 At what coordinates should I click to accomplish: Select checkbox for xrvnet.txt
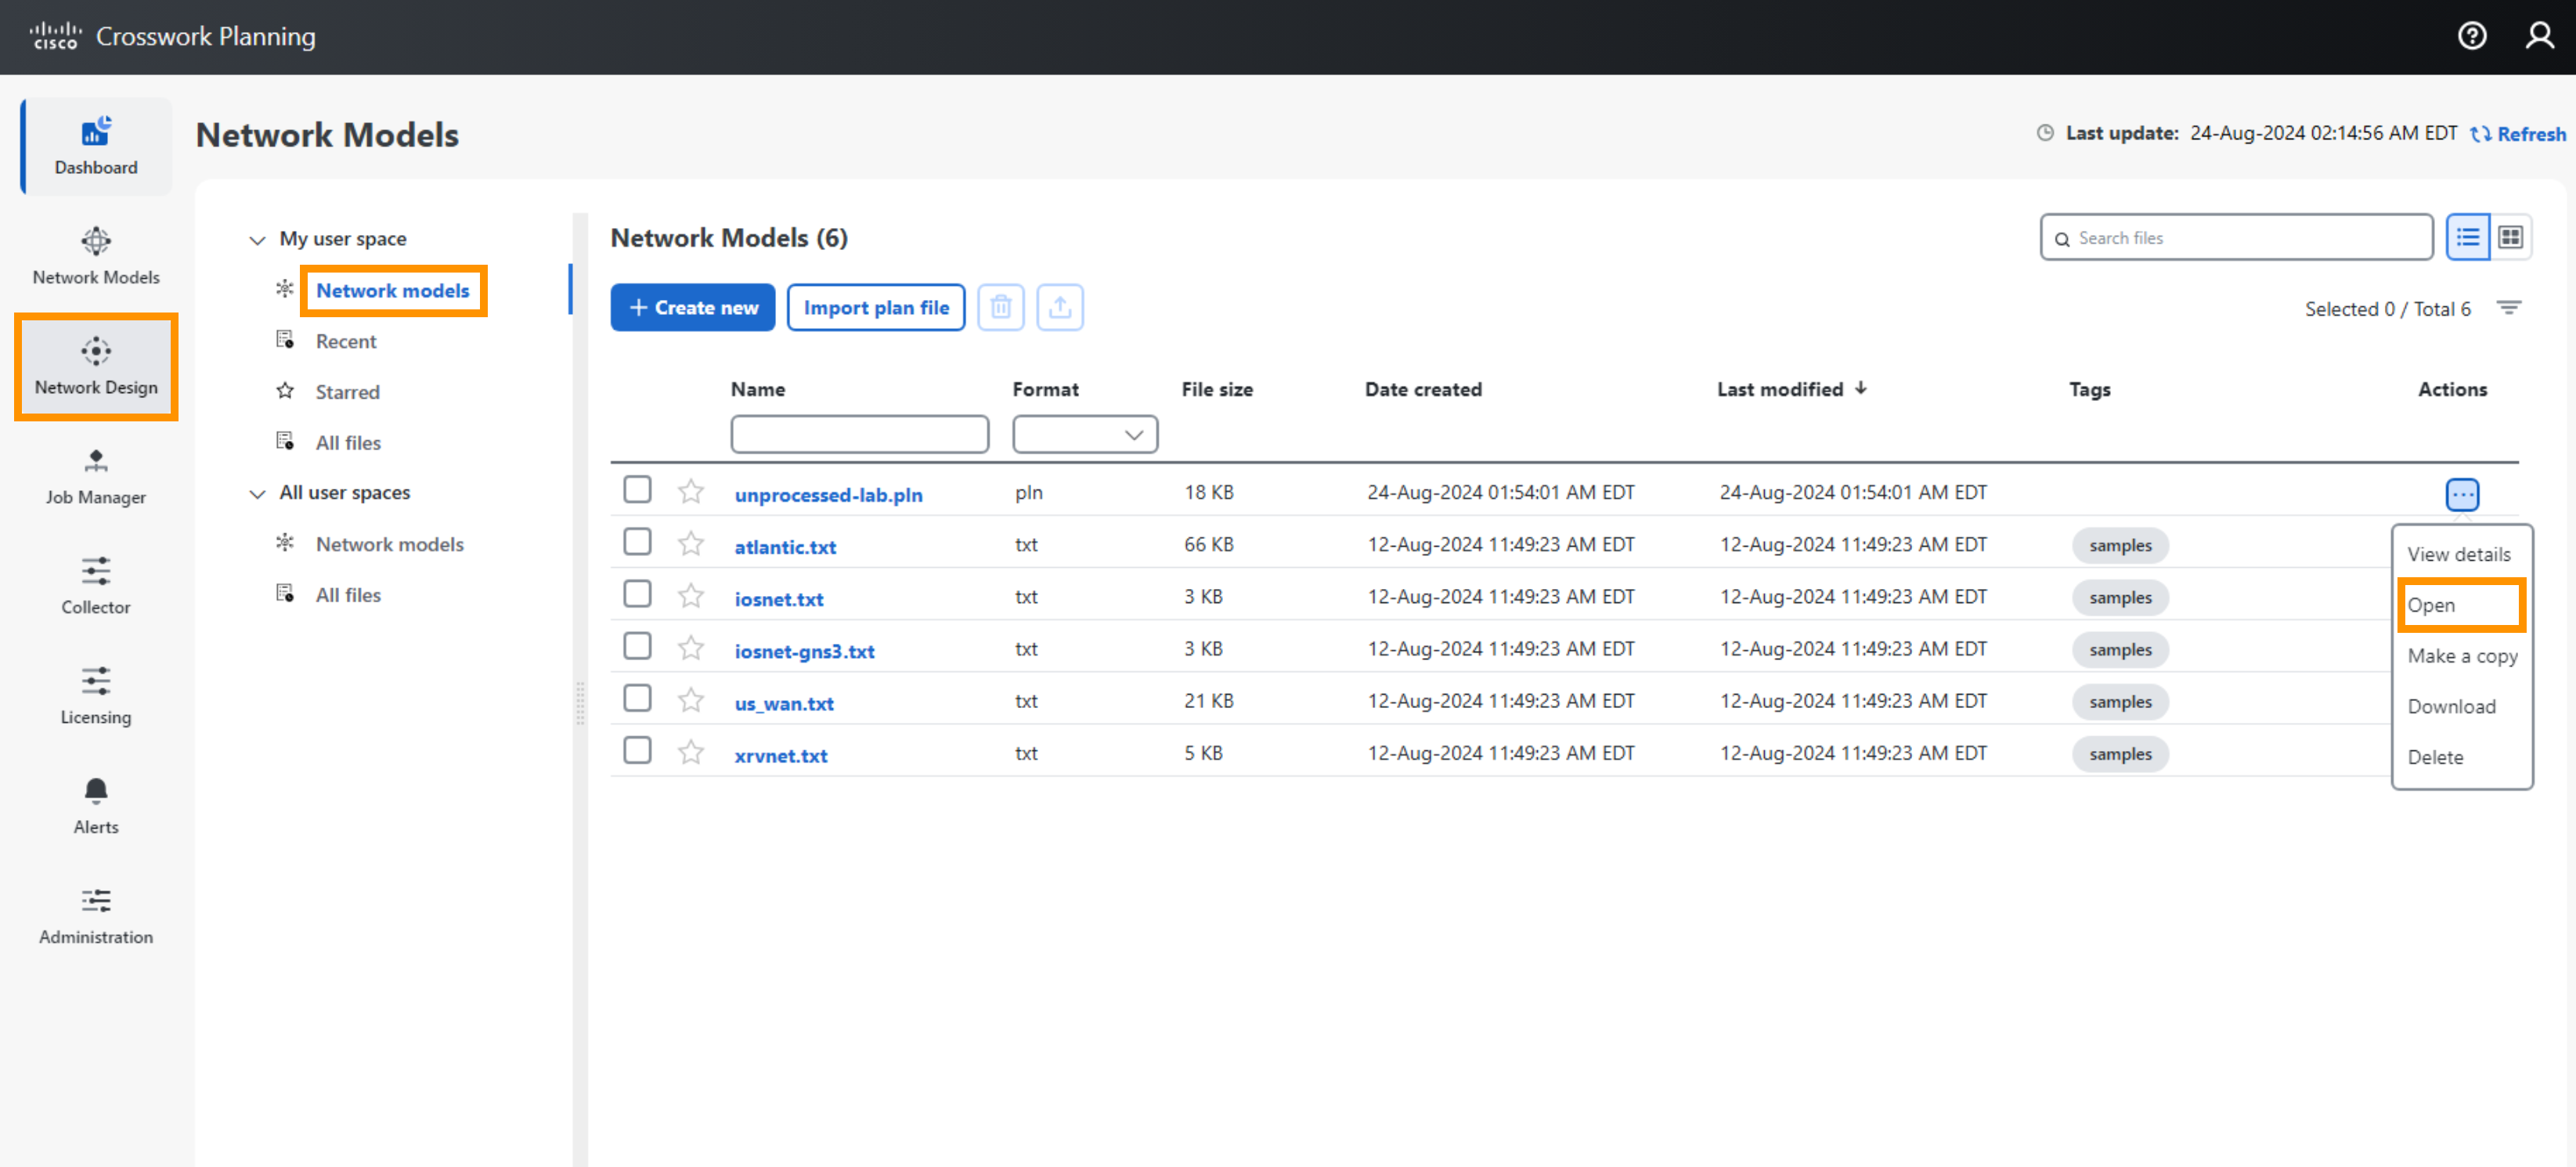click(637, 749)
